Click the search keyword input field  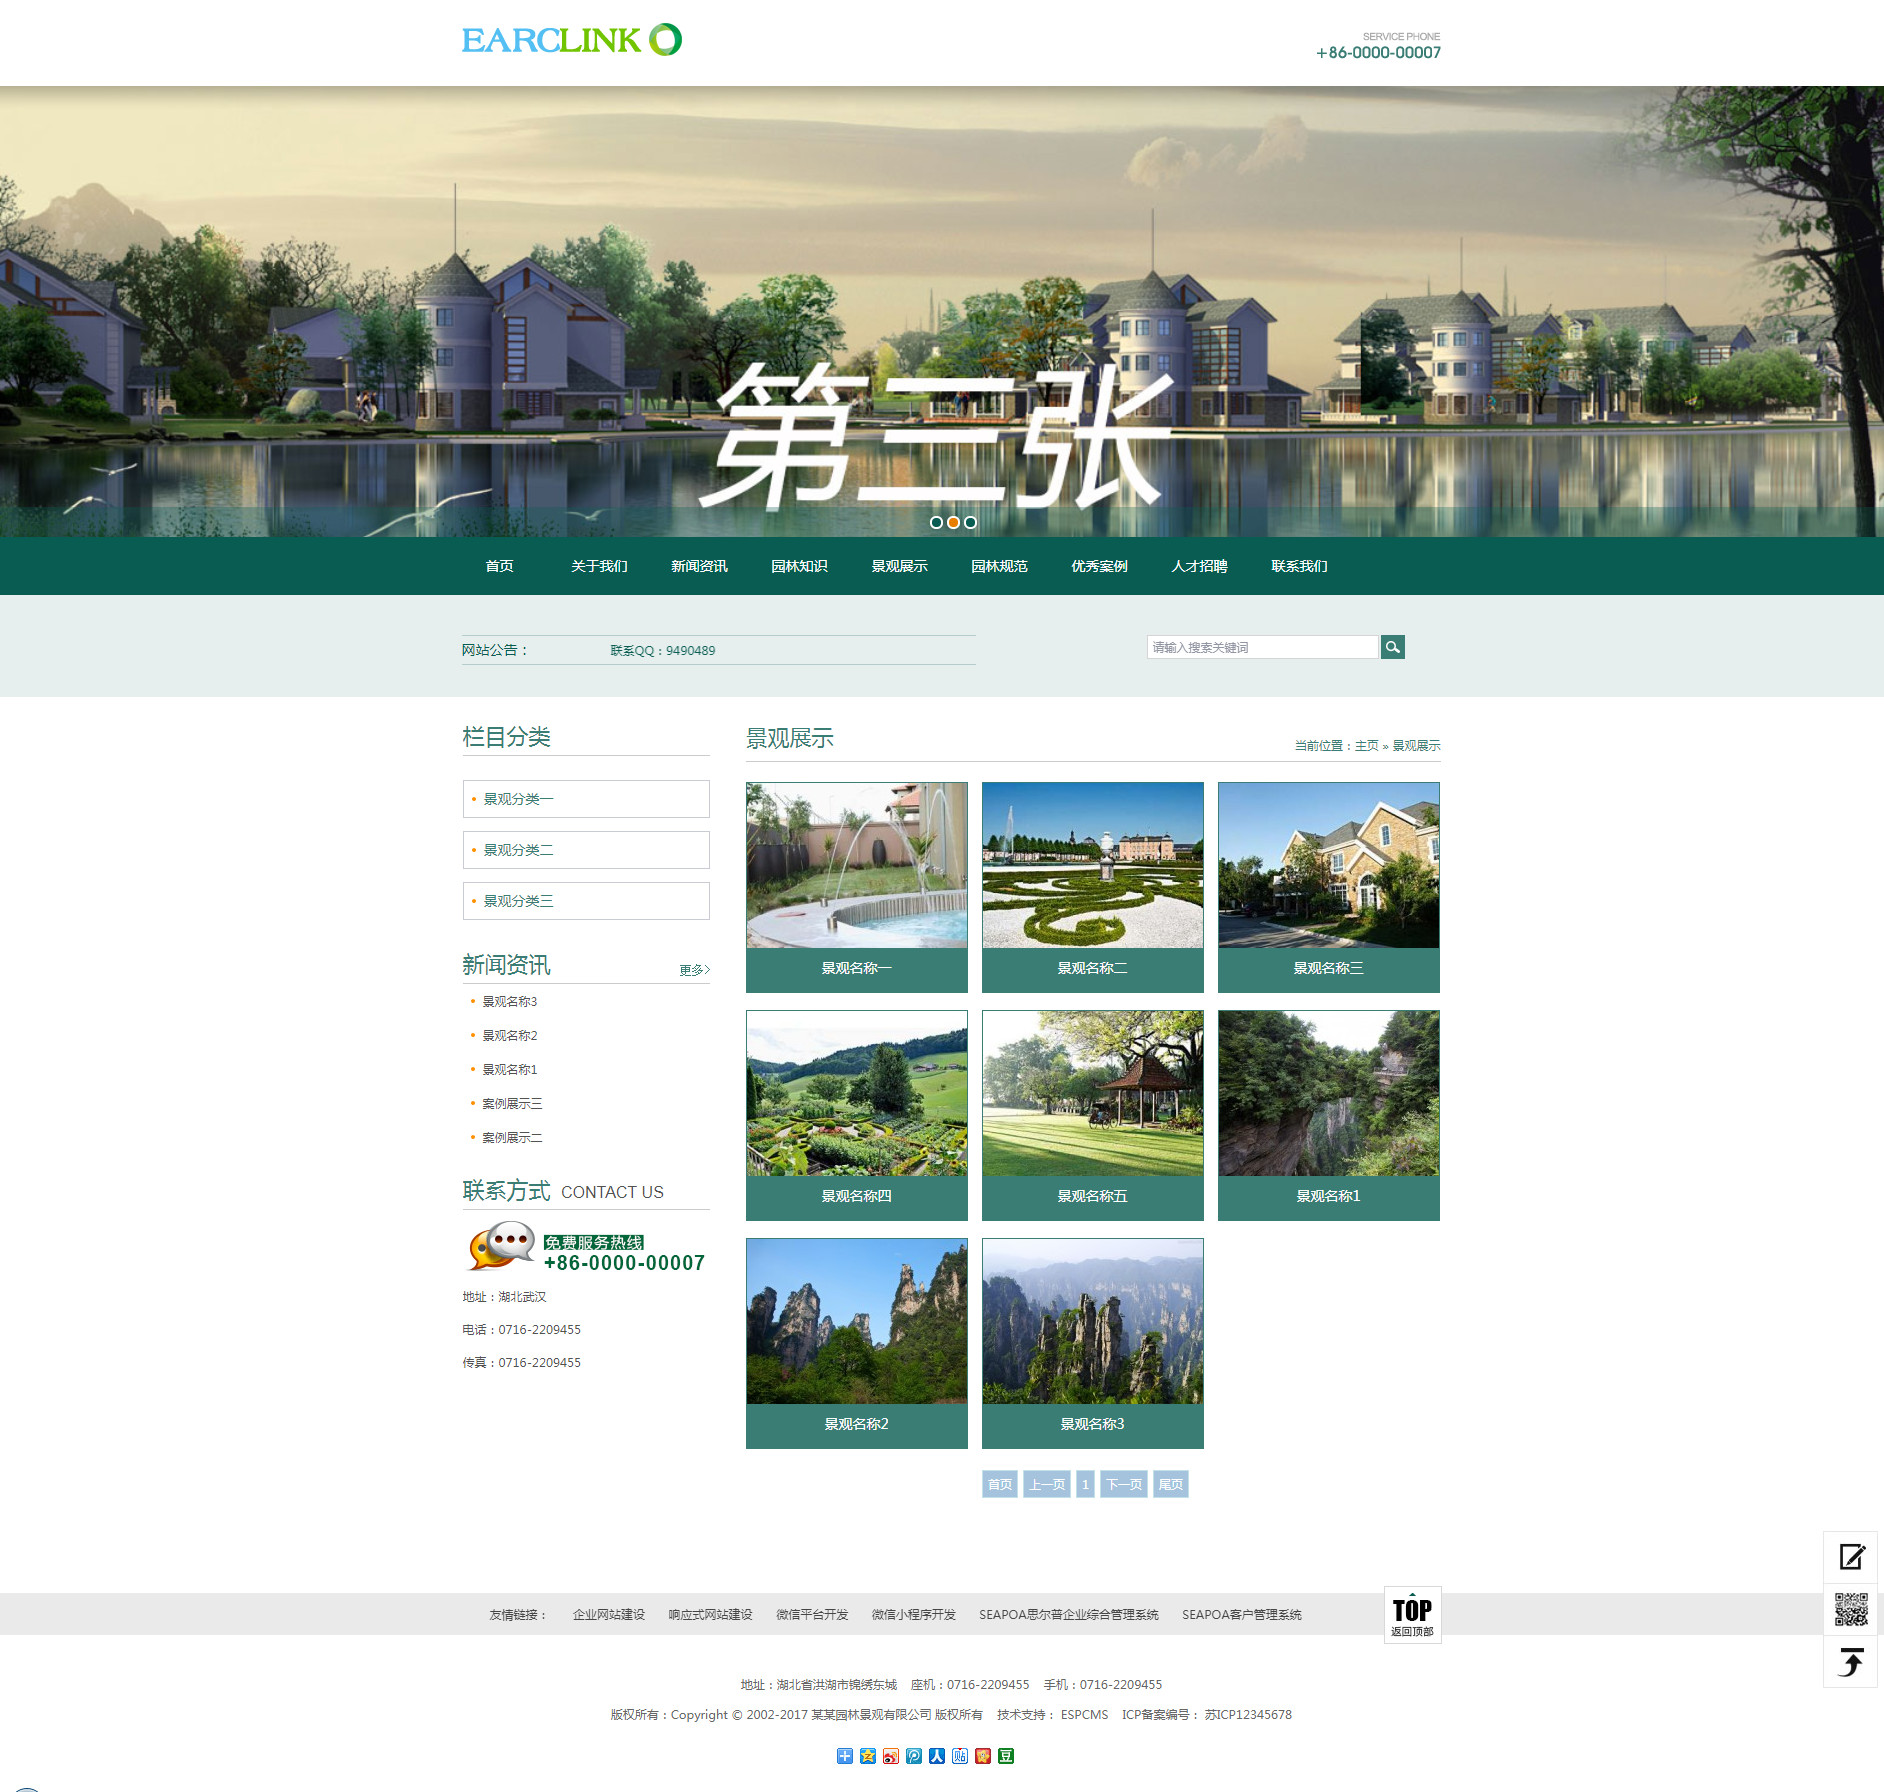[x=1262, y=647]
